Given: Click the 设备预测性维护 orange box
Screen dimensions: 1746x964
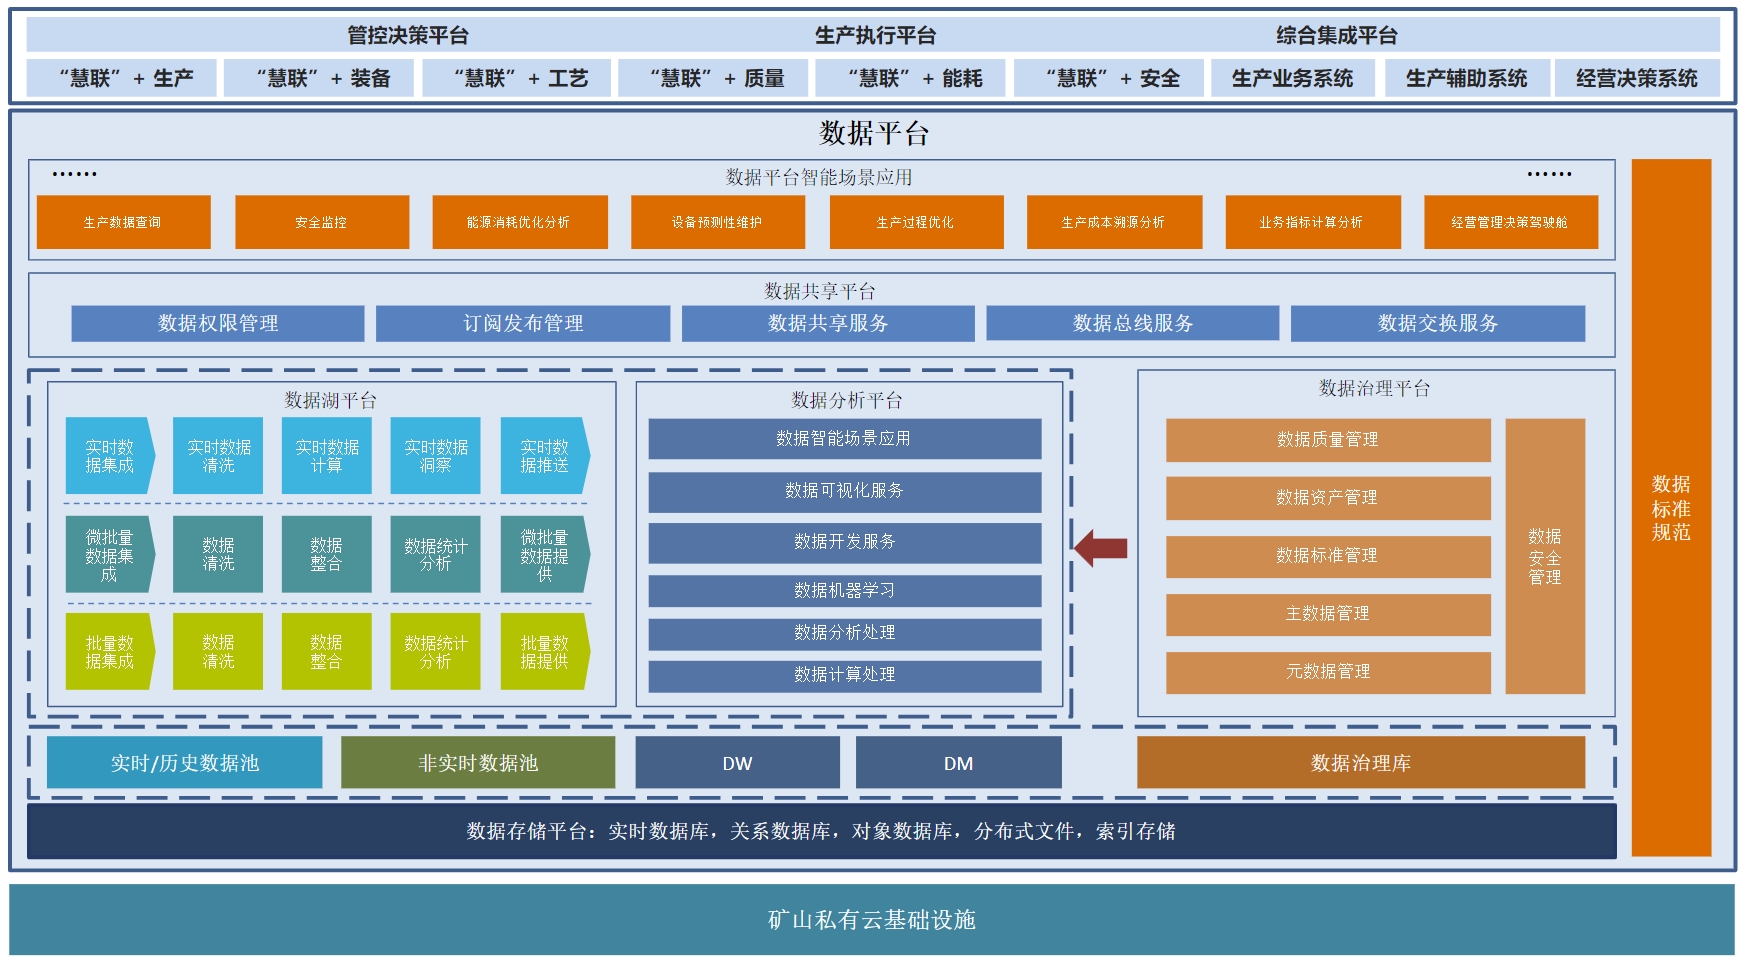Looking at the screenshot, I should (x=717, y=222).
